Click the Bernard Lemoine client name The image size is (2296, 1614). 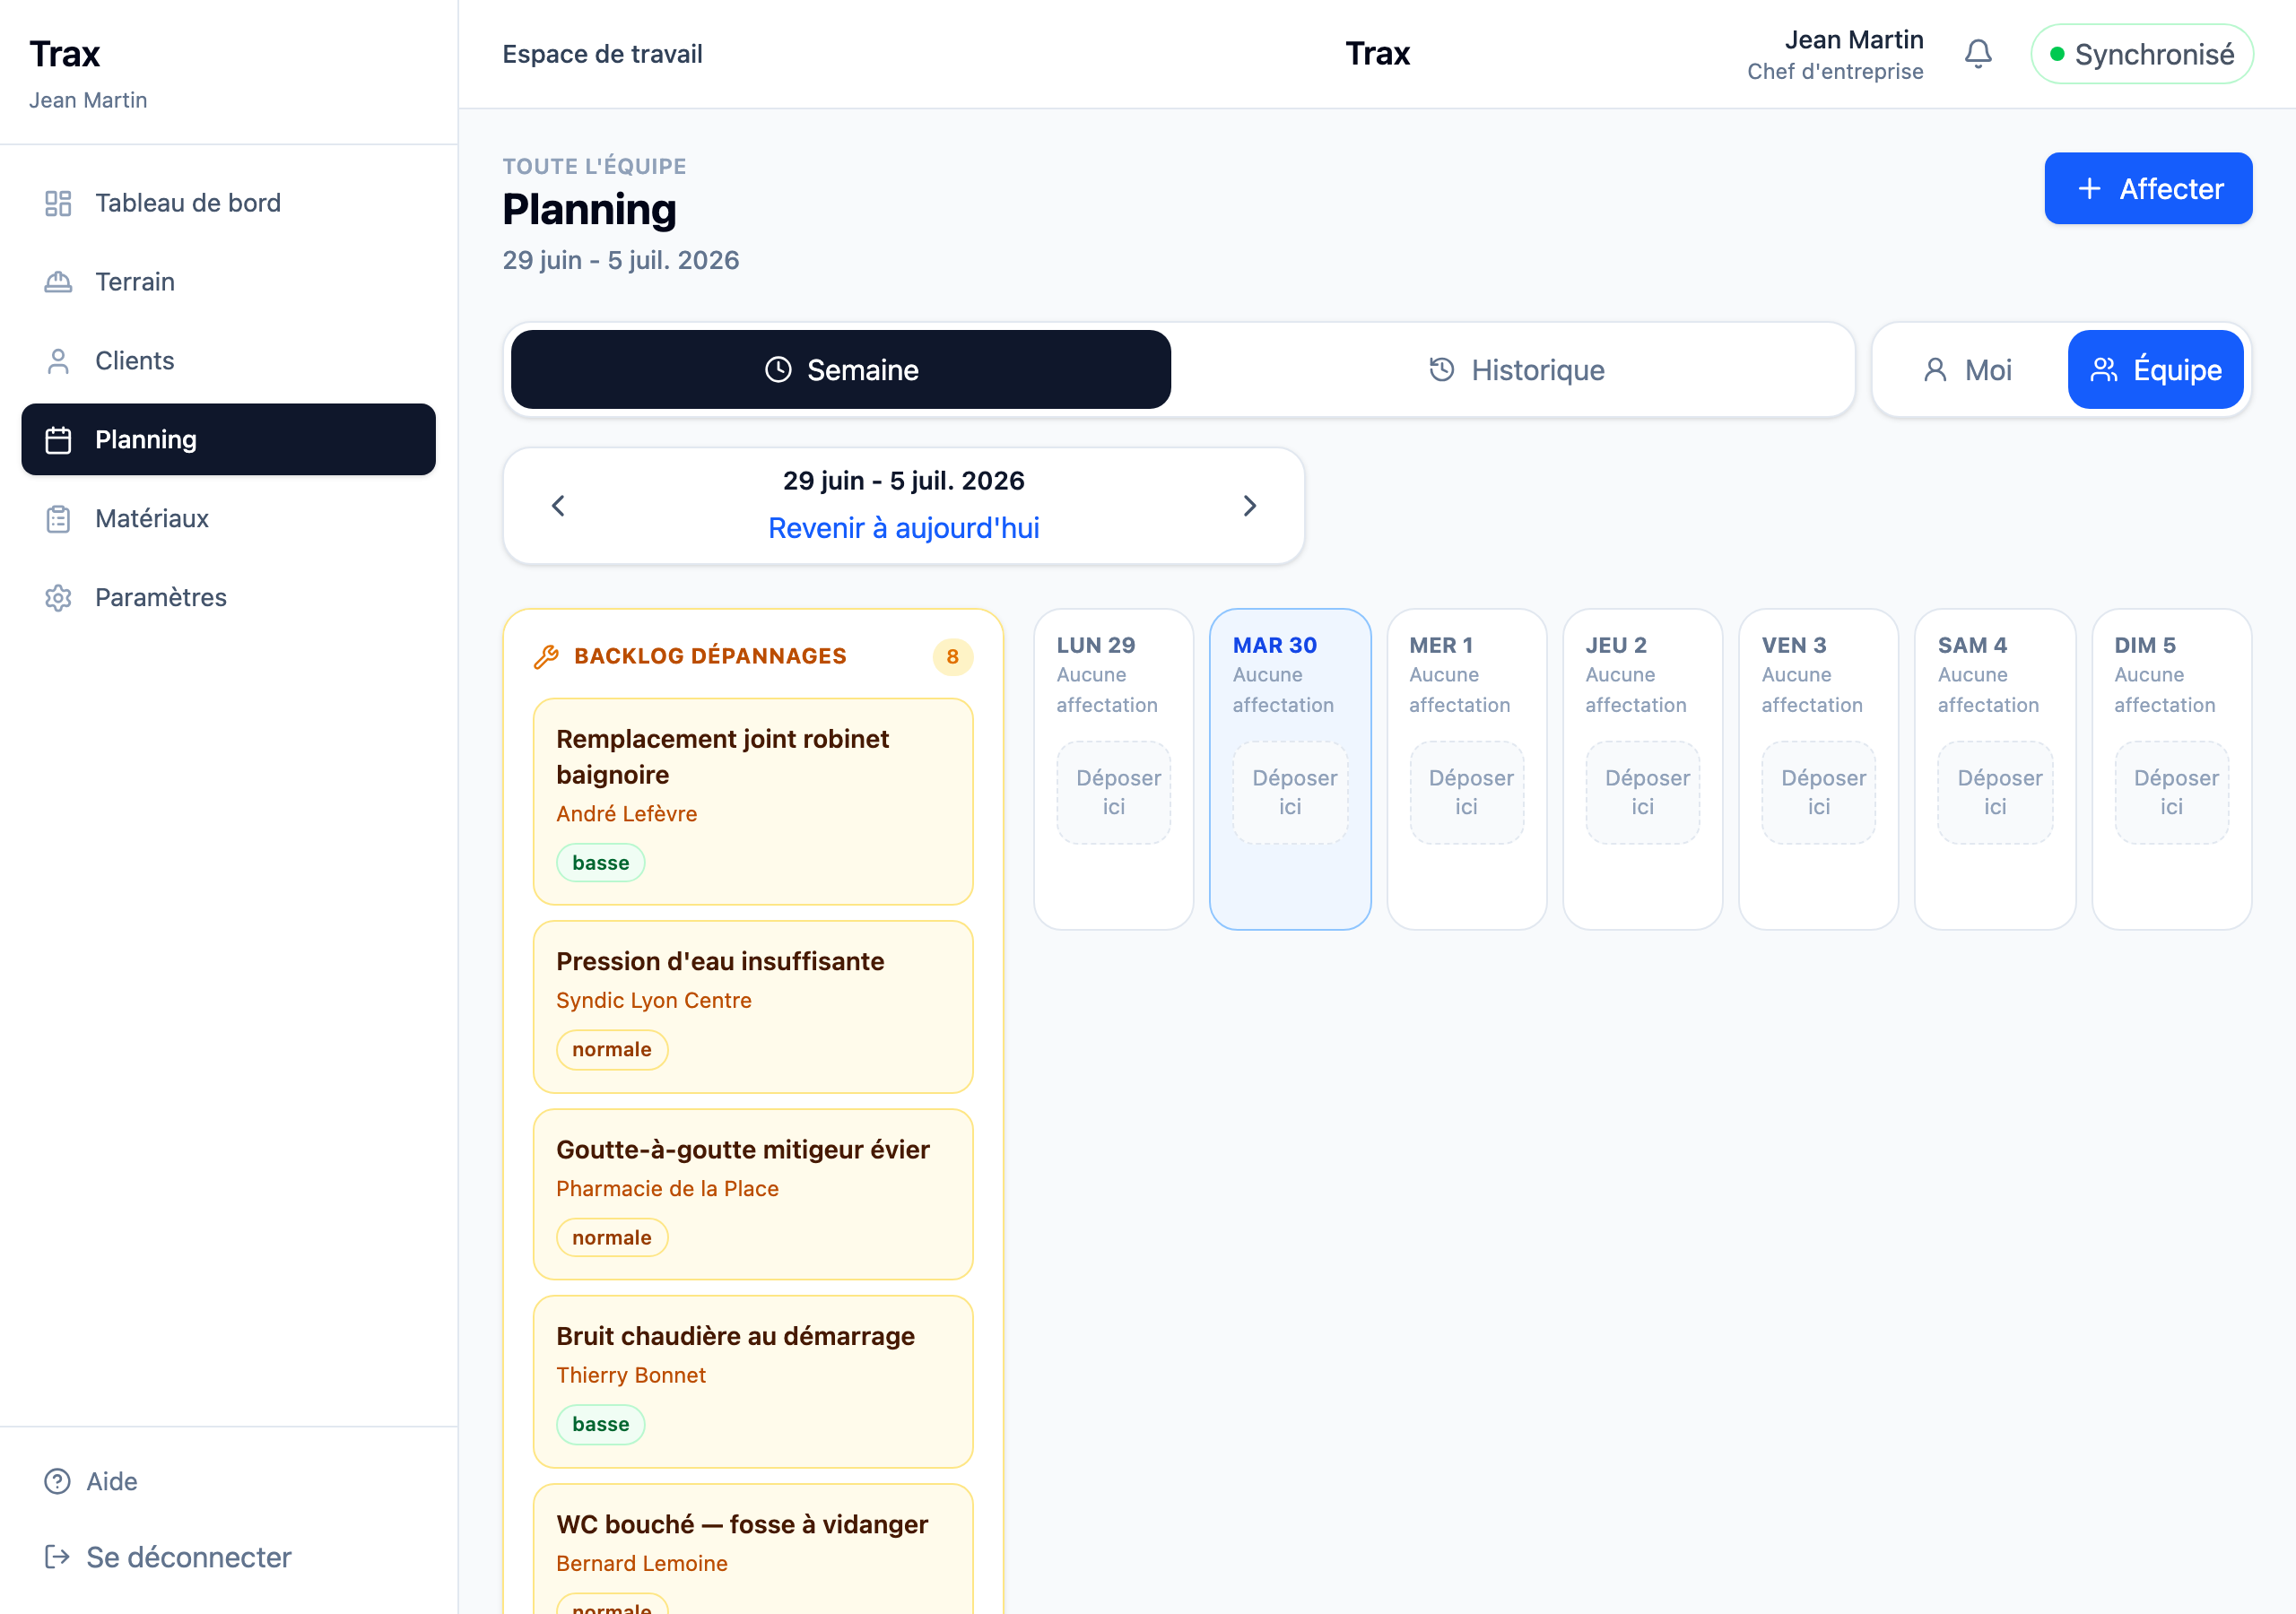642,1563
